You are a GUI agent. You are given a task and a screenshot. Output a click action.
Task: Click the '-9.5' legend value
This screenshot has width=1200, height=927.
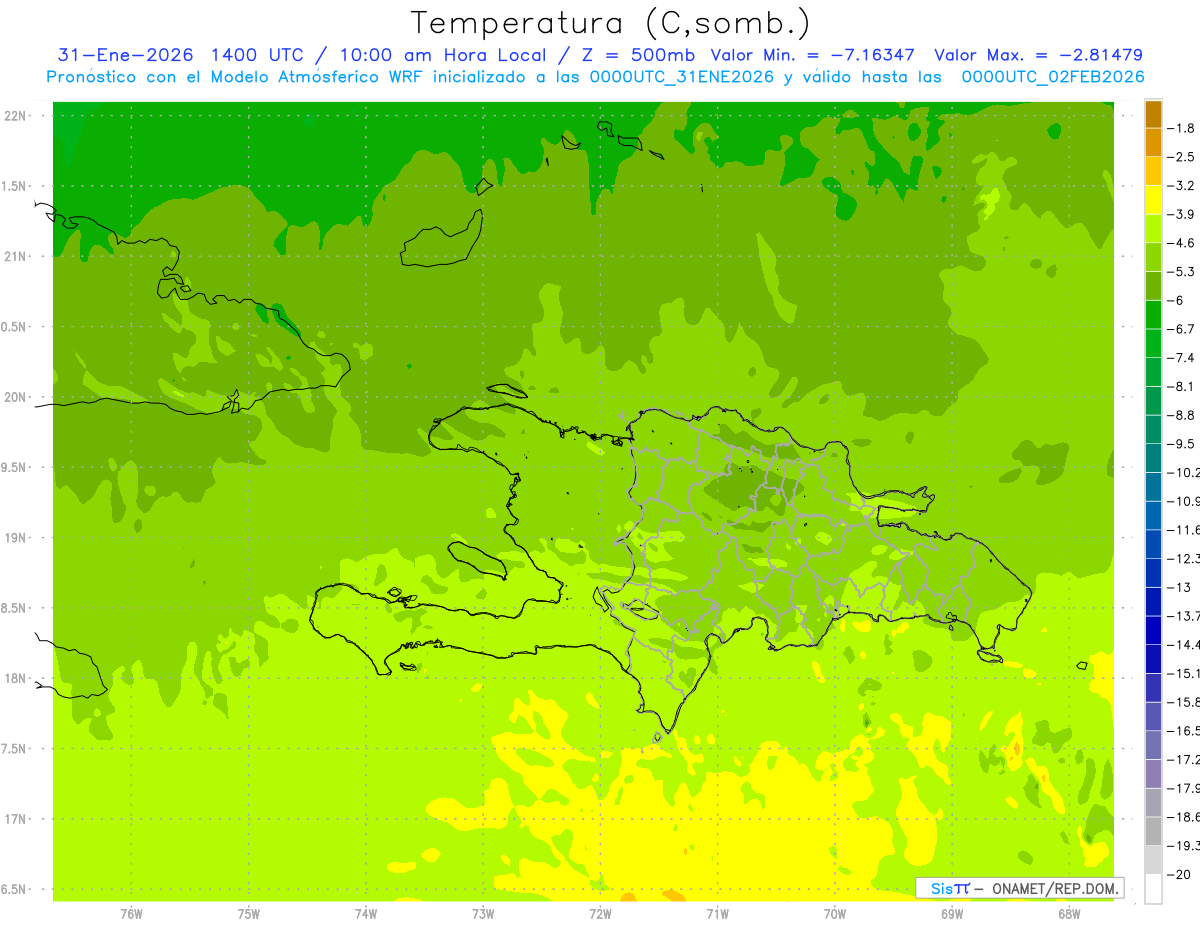[x=1182, y=444]
